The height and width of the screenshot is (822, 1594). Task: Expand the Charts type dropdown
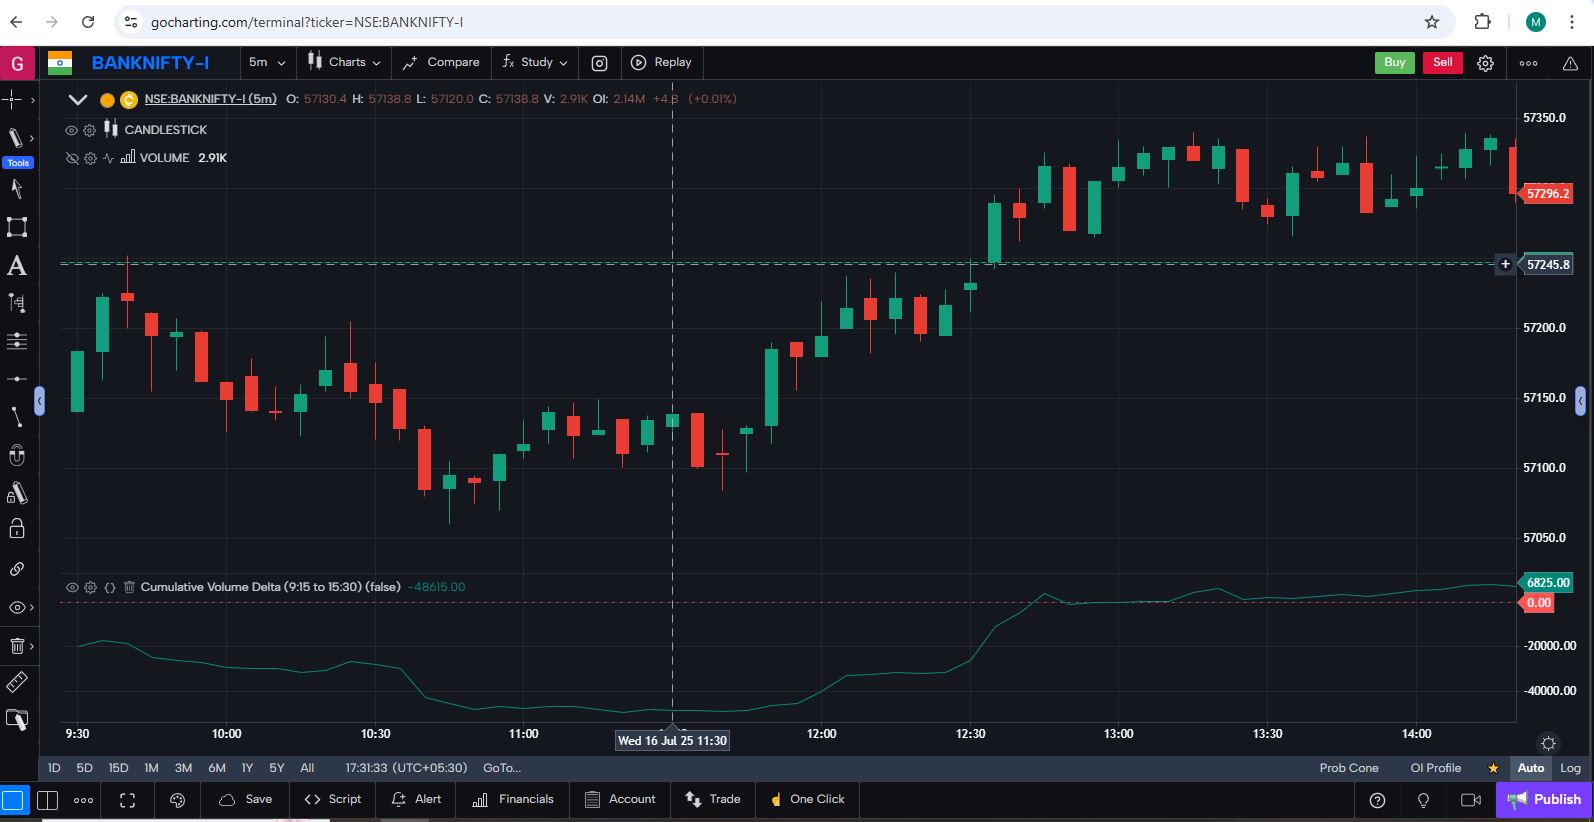click(345, 62)
